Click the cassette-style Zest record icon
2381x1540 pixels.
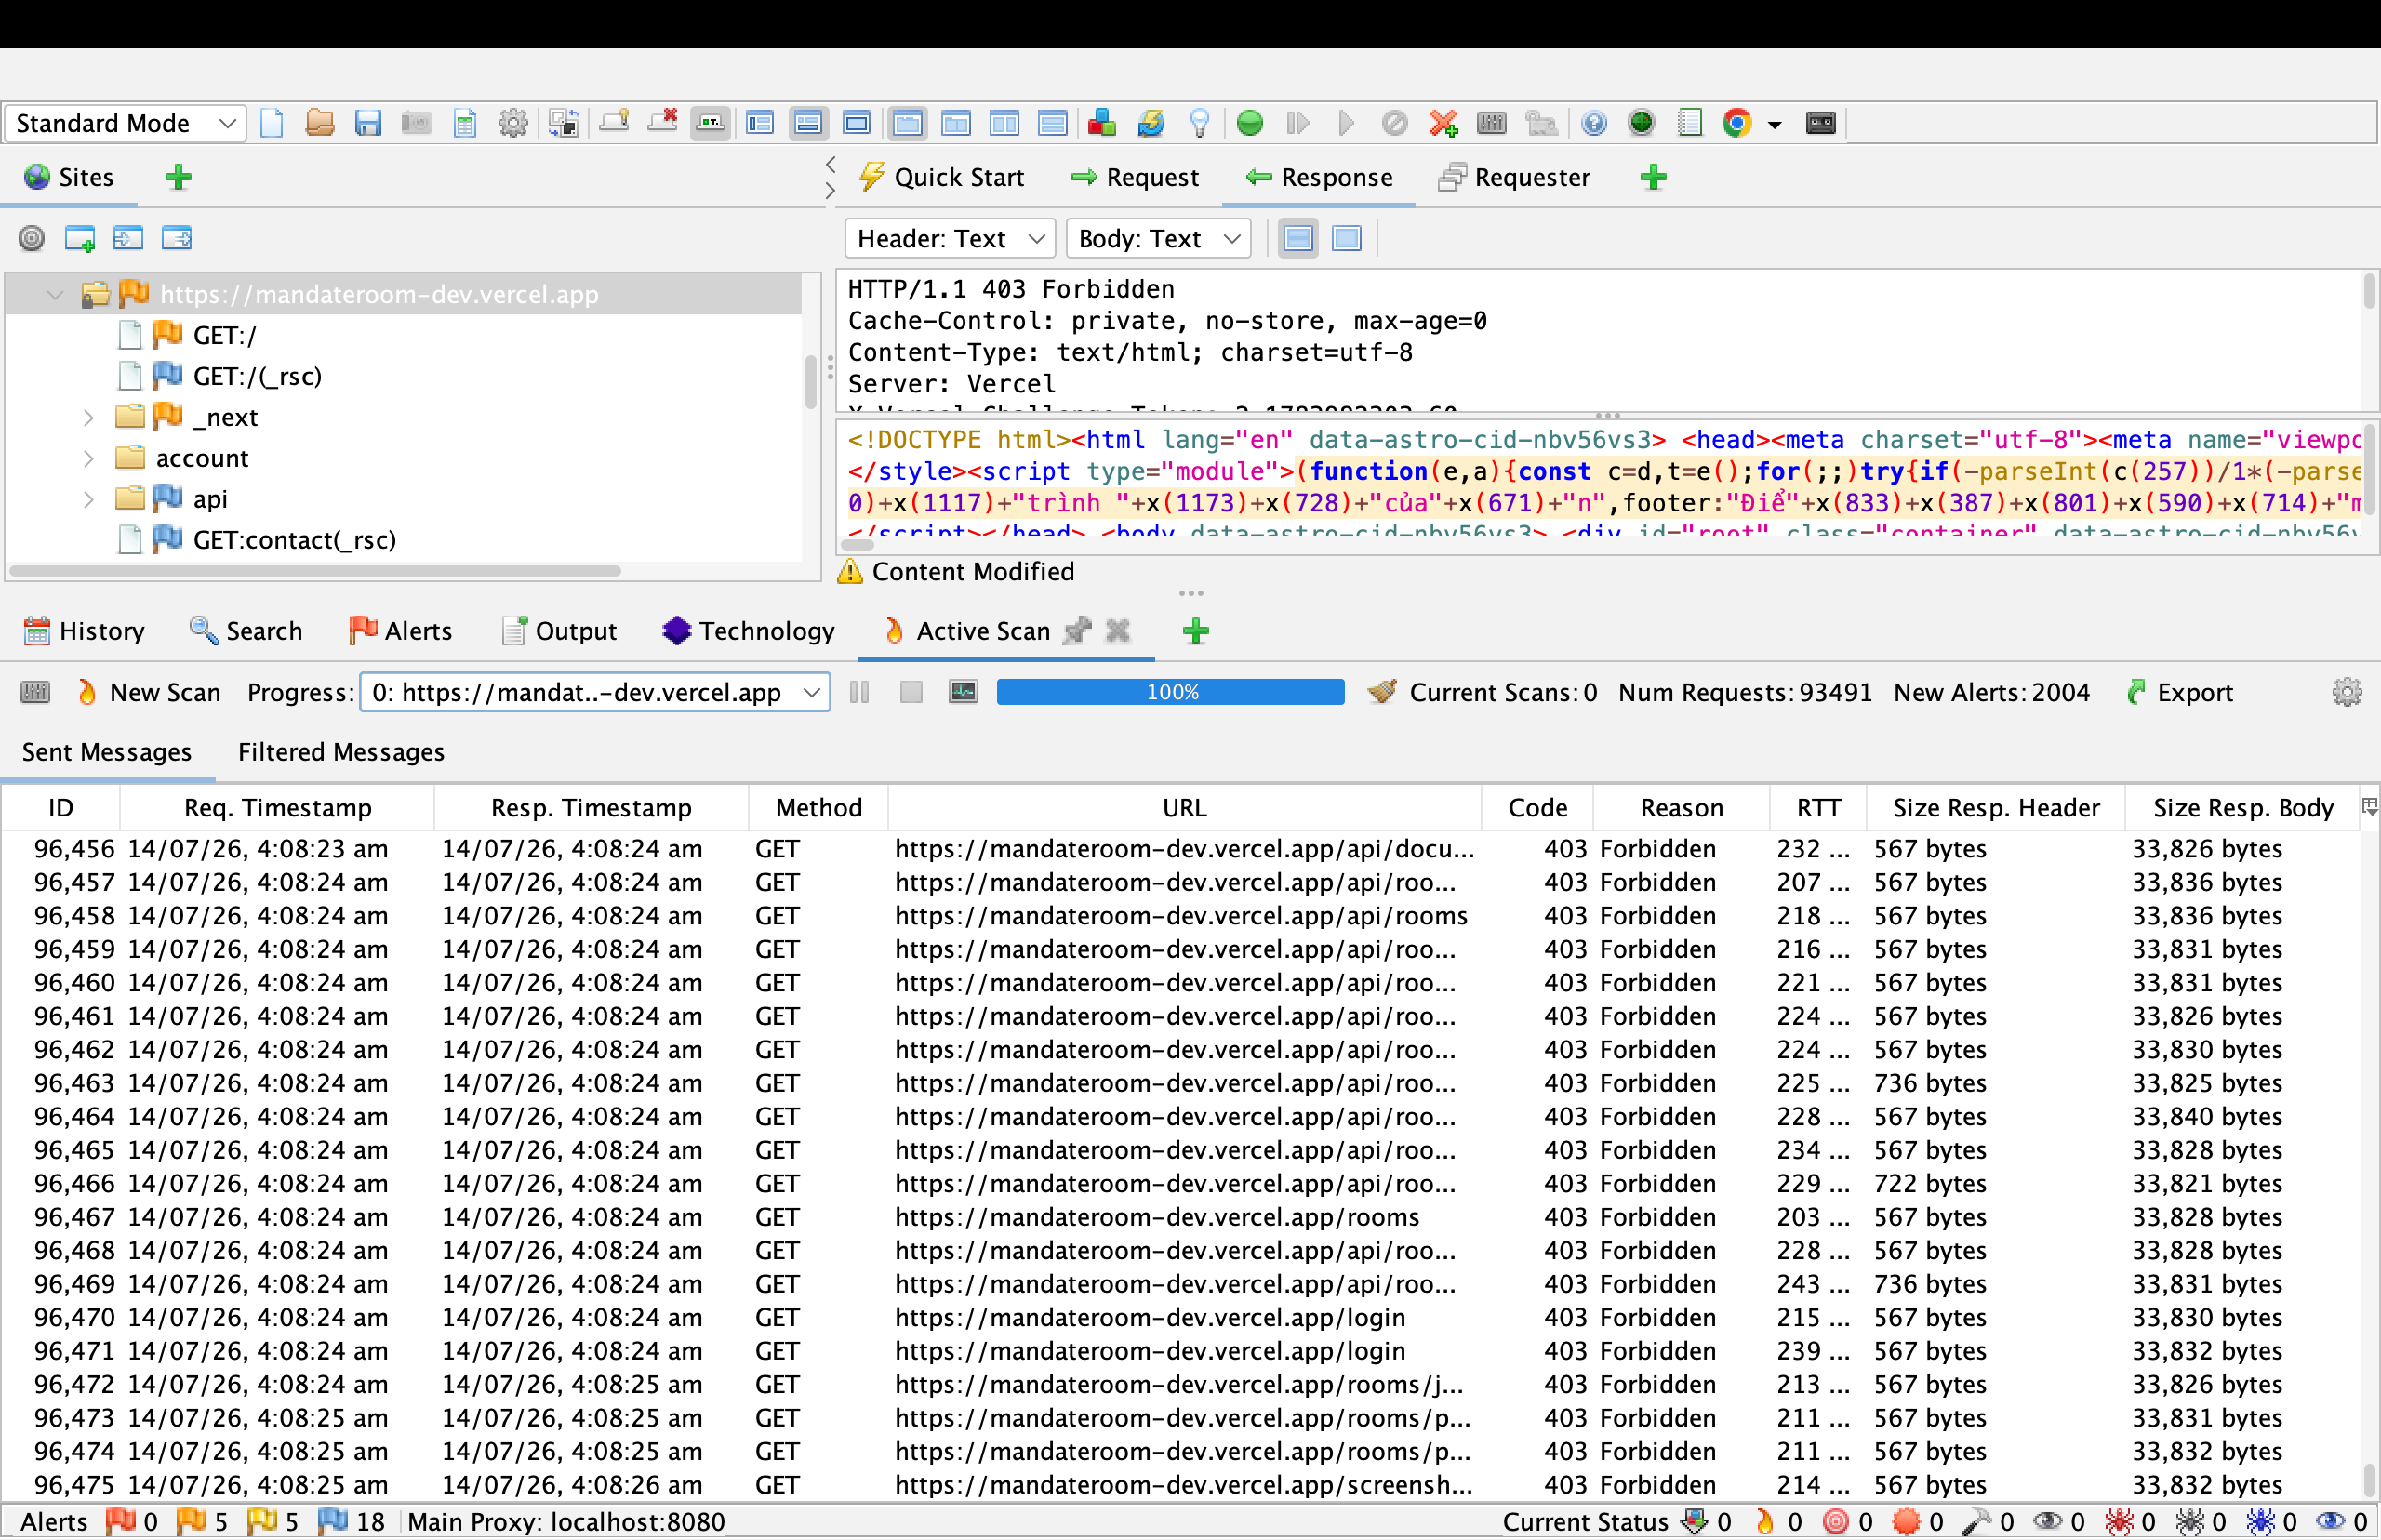point(1820,123)
